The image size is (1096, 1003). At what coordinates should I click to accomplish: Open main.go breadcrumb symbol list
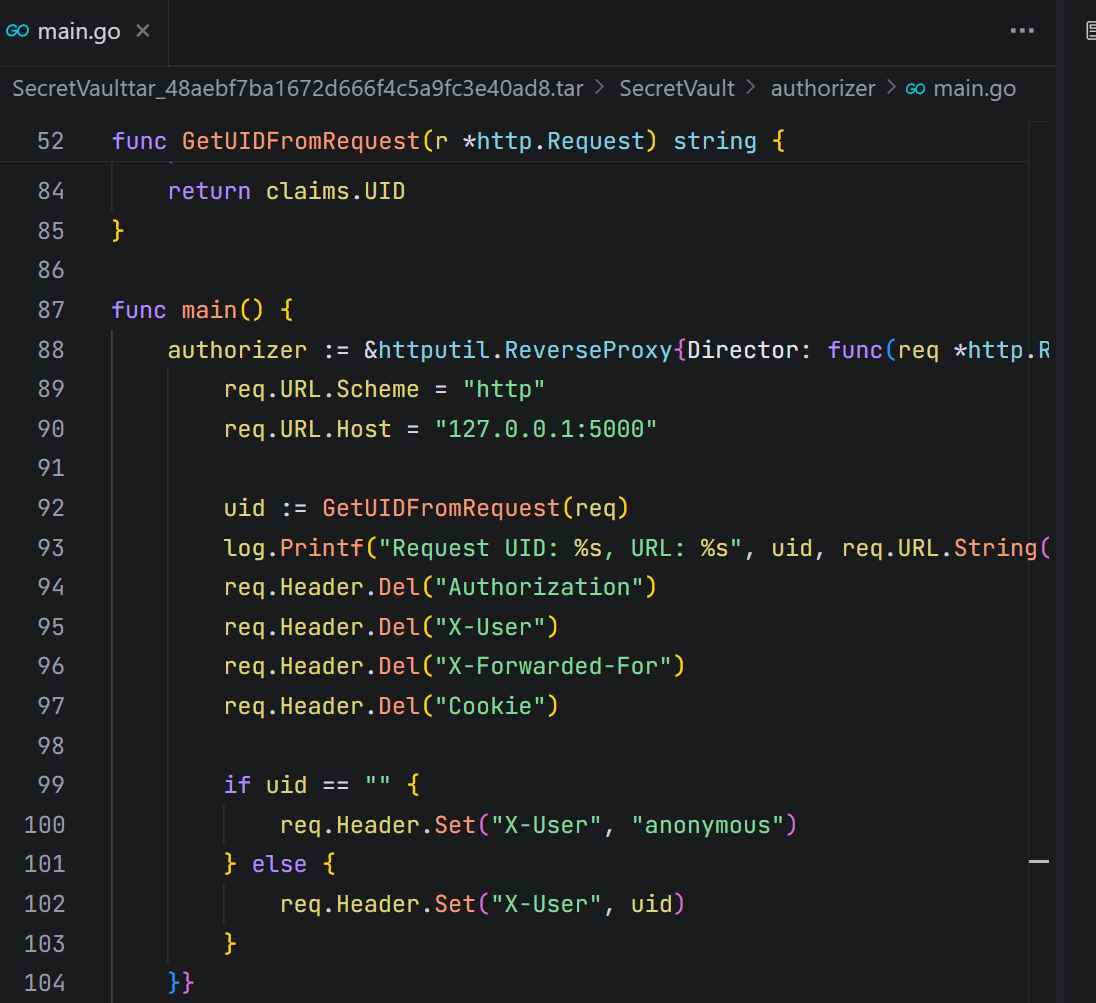point(974,89)
